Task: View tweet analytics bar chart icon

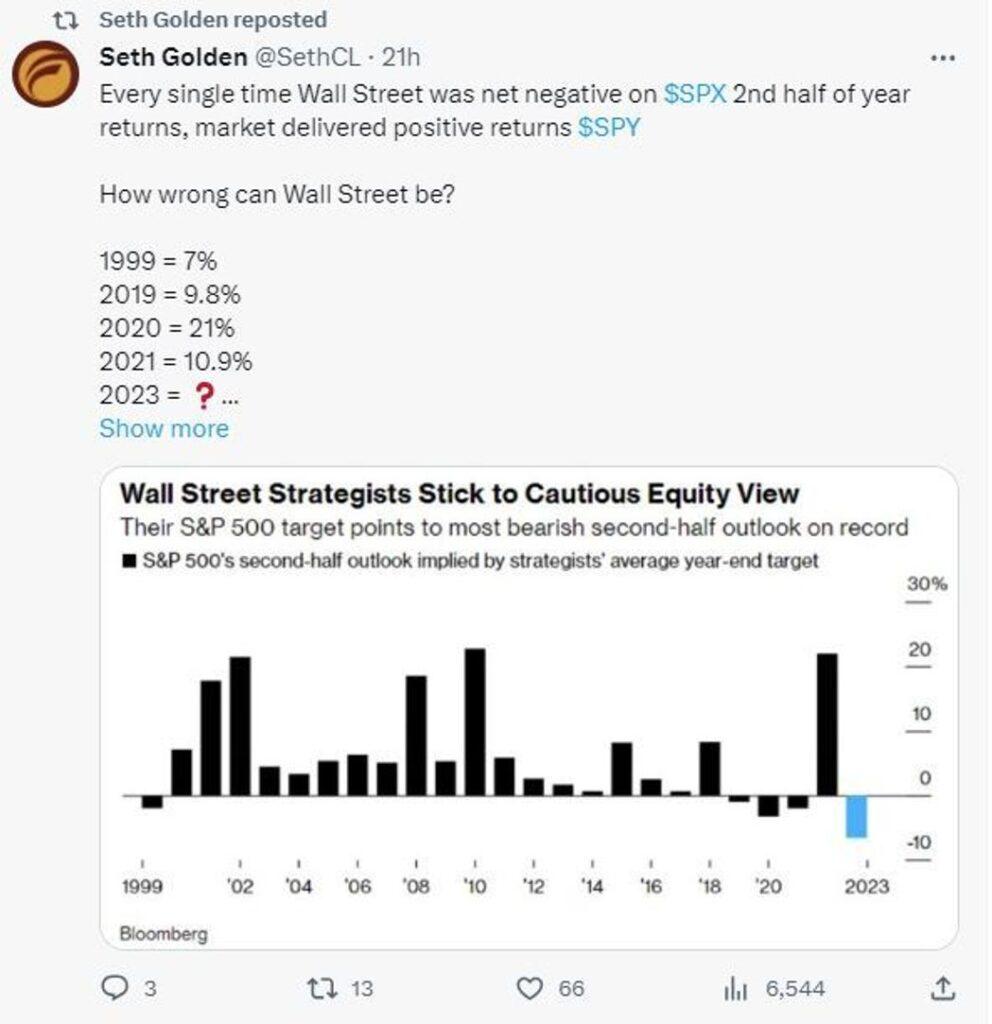Action: click(x=735, y=988)
